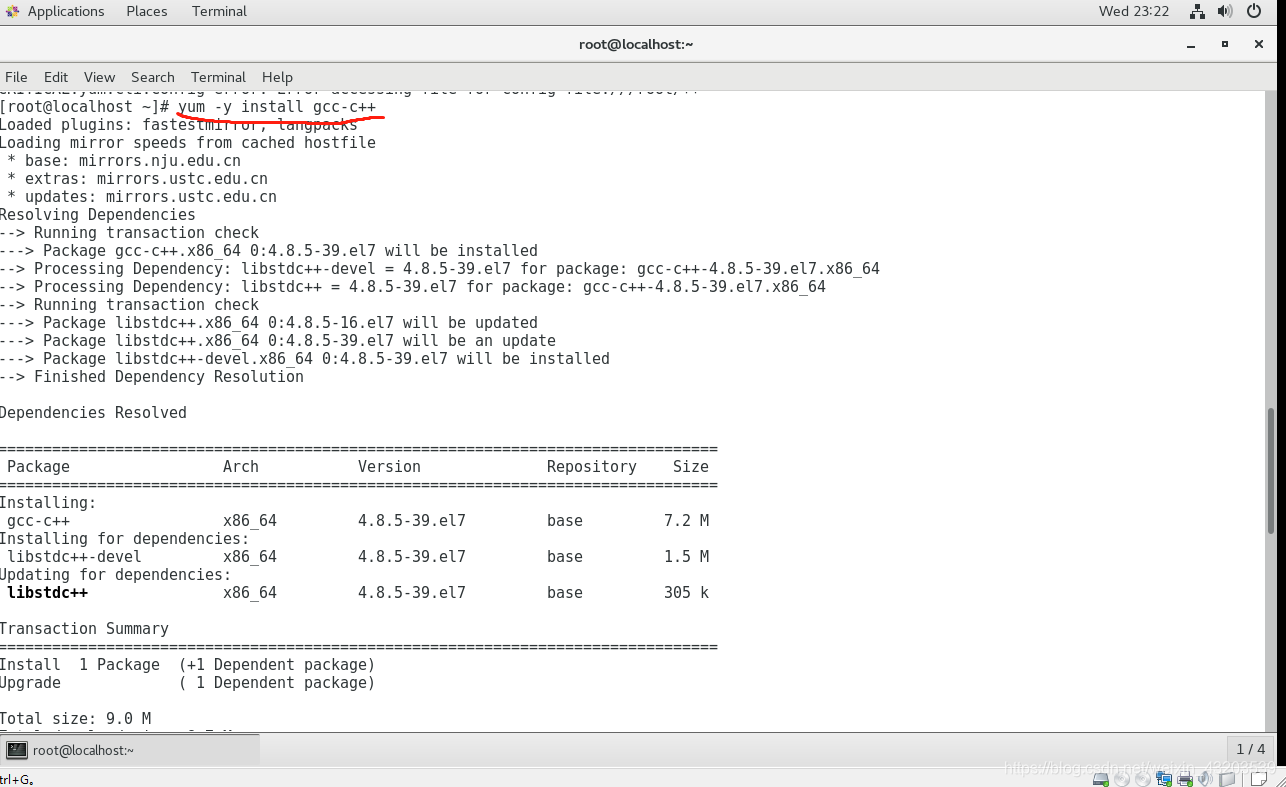Click the '[root@localhost ~]#' prompt text
Screen dimensions: 1286x787
tap(84, 106)
